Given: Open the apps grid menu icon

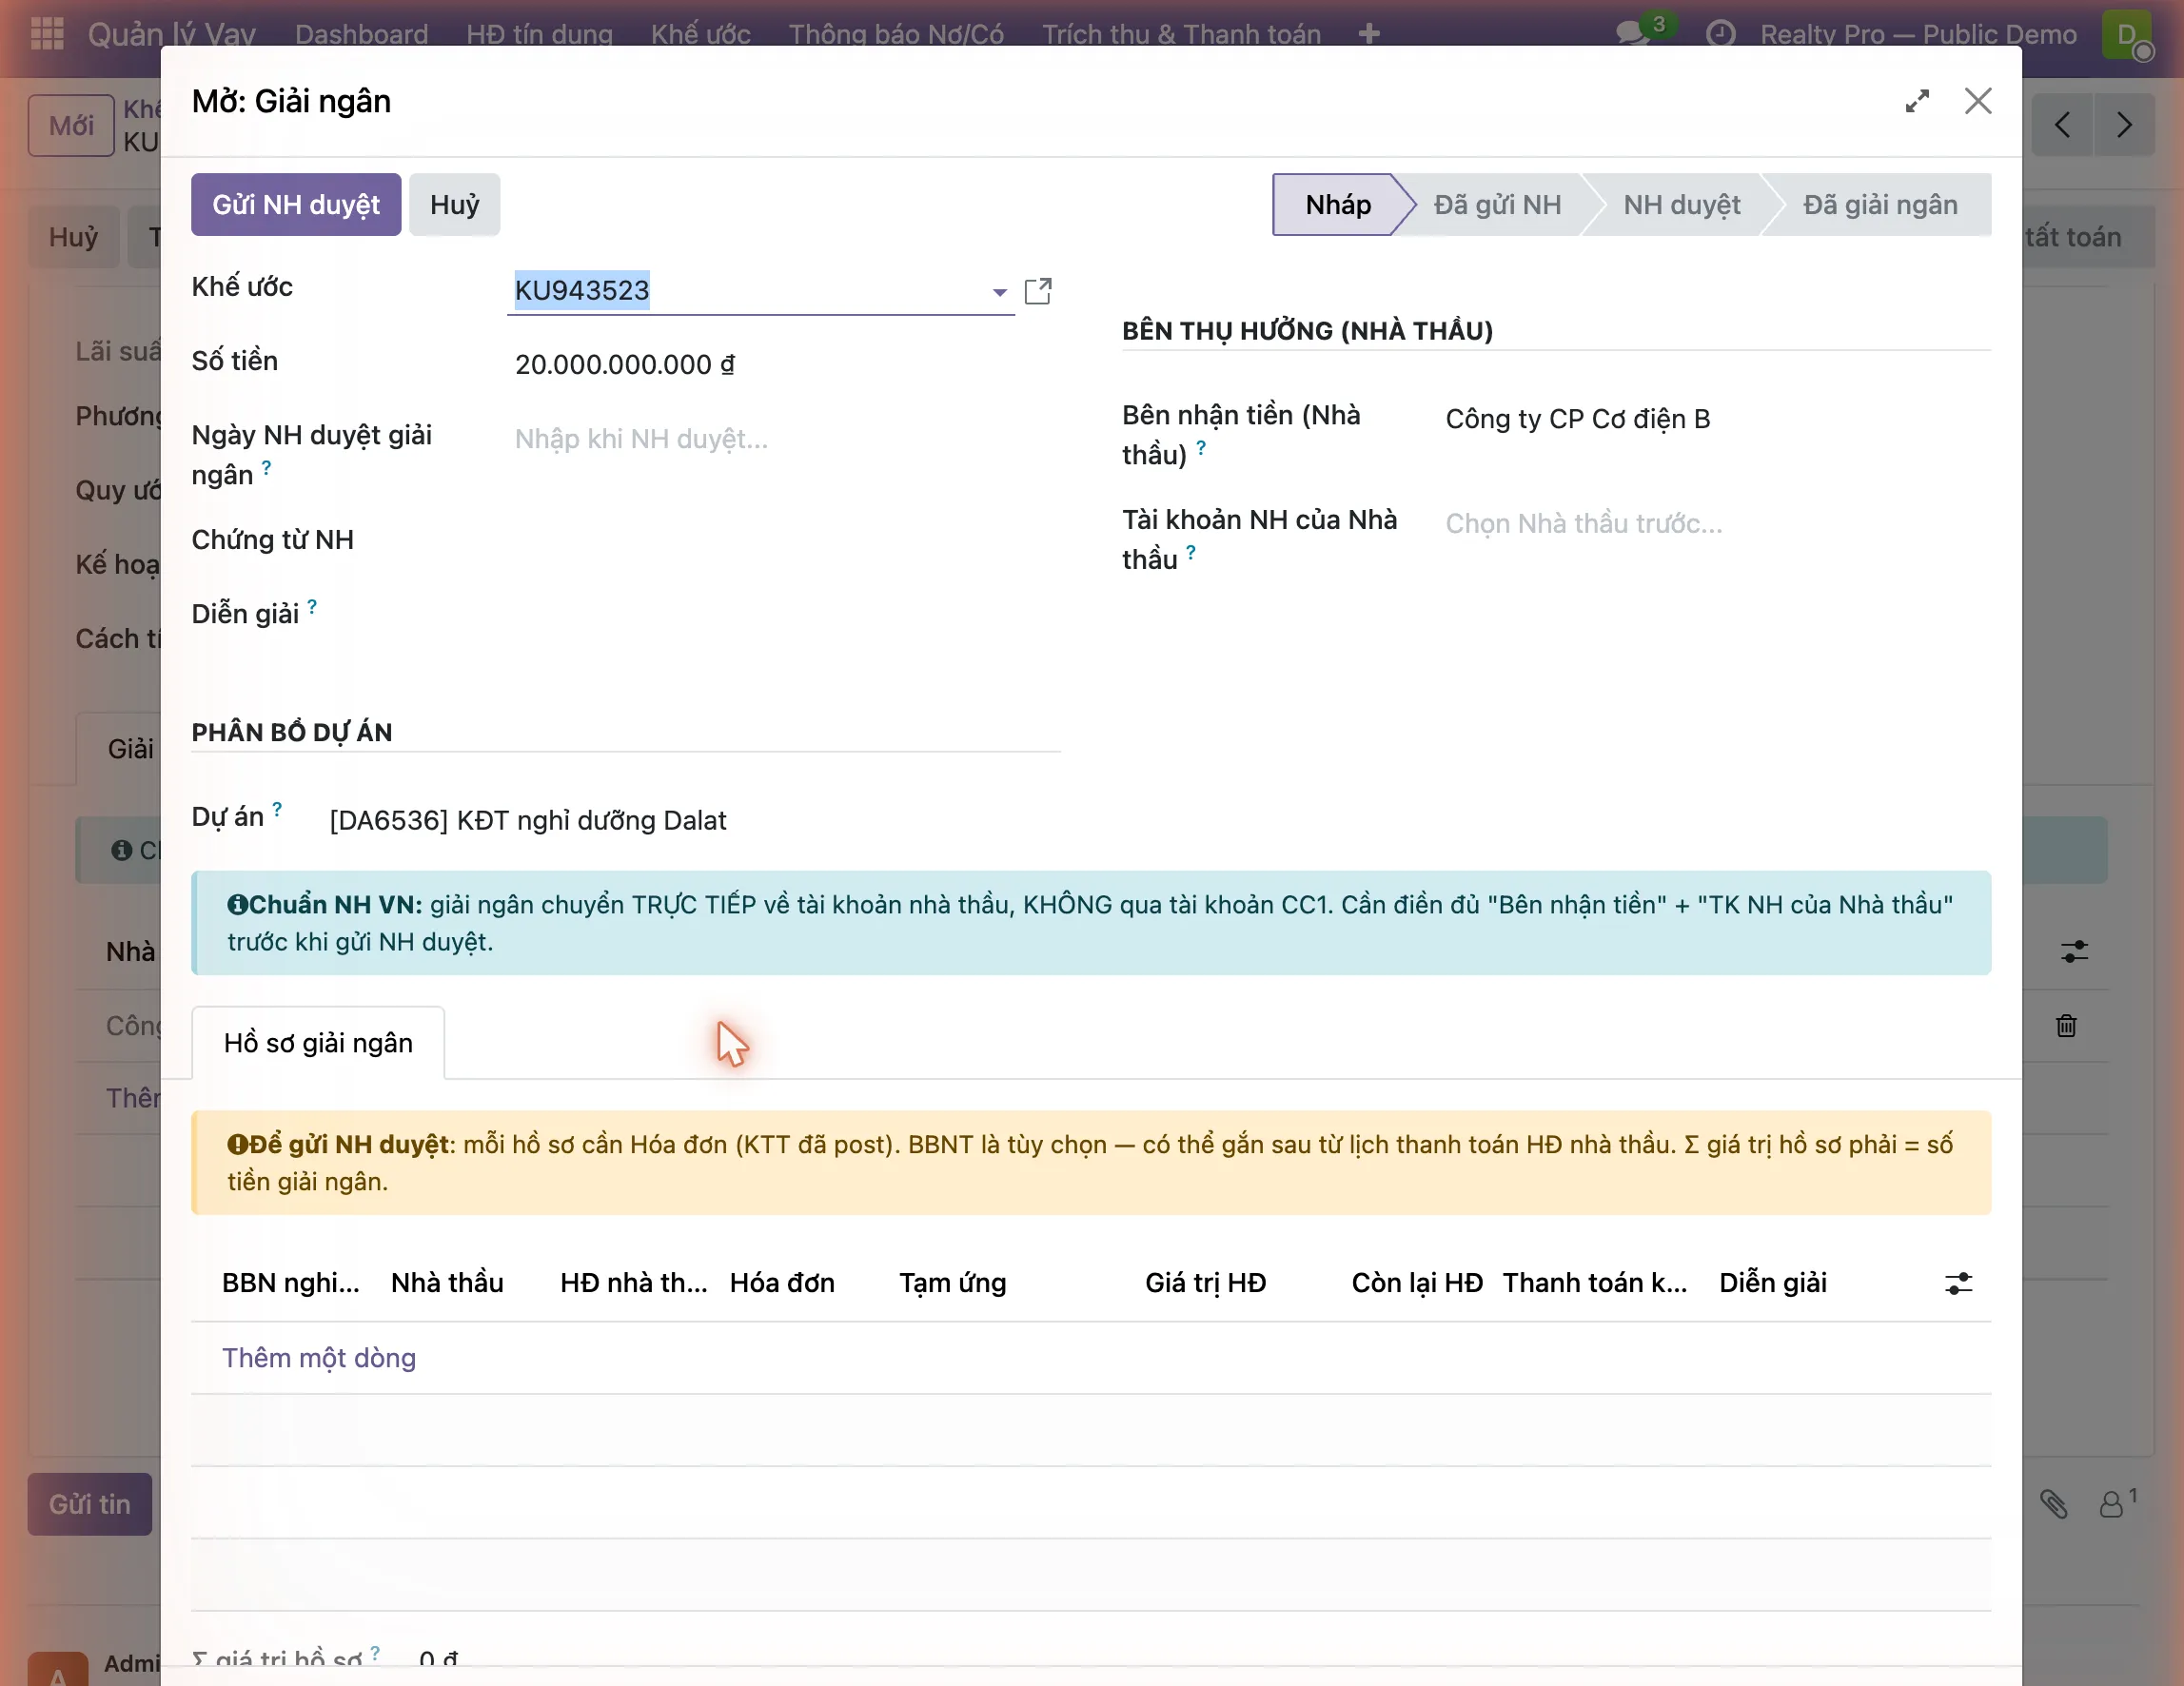Looking at the screenshot, I should 47,34.
